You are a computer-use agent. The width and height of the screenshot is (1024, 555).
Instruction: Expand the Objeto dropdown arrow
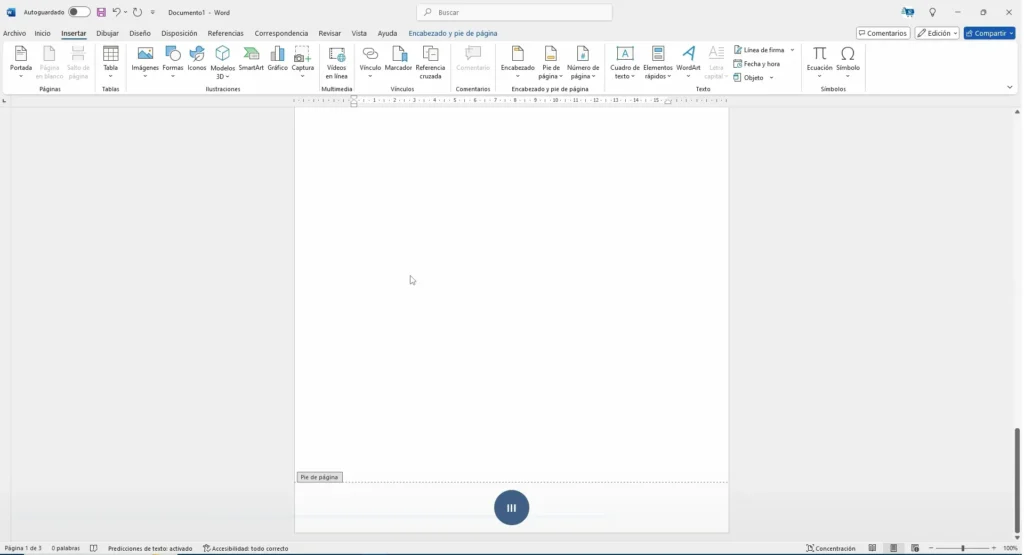click(x=771, y=78)
